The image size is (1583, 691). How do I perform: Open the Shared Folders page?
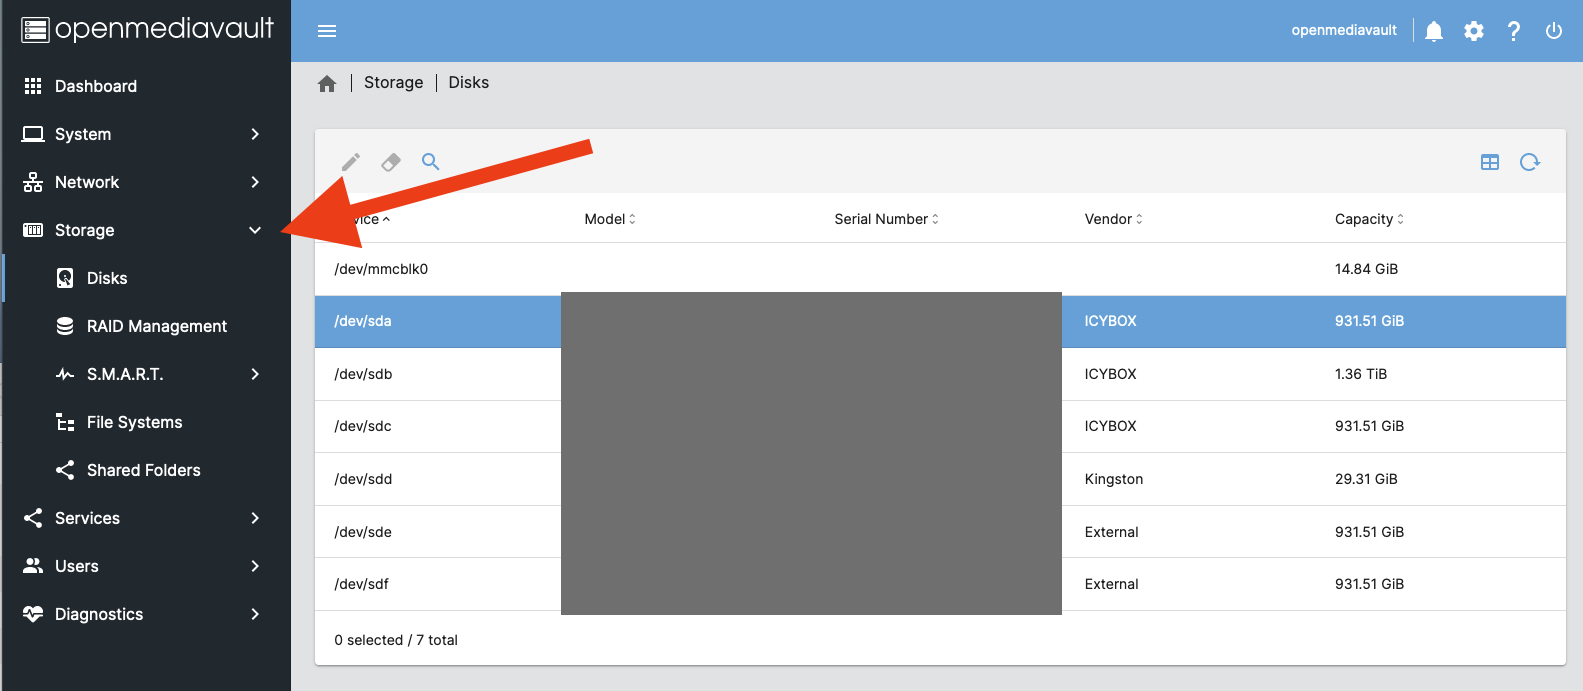(146, 470)
